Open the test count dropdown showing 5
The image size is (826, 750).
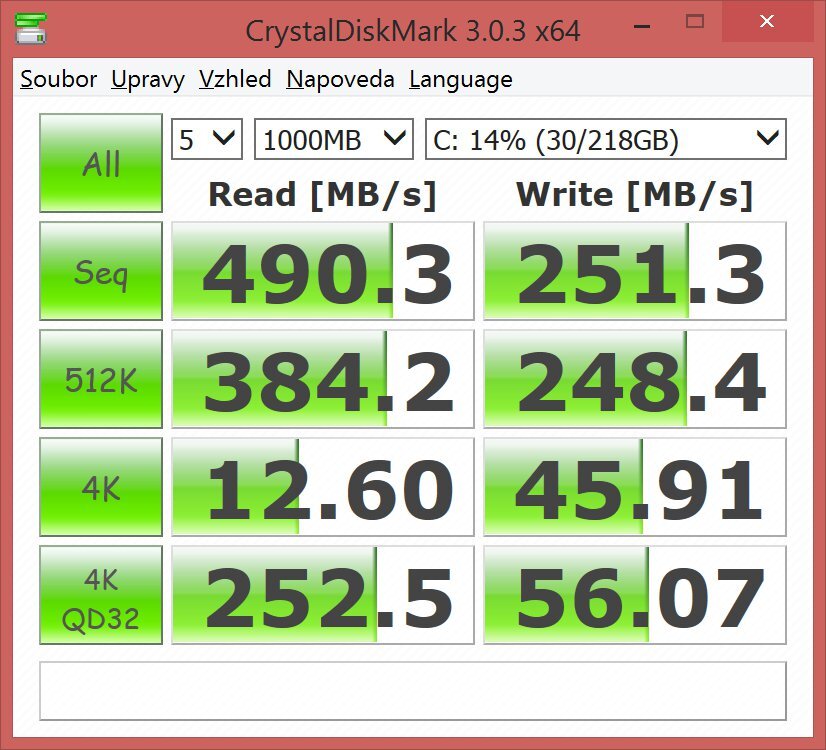[x=206, y=139]
